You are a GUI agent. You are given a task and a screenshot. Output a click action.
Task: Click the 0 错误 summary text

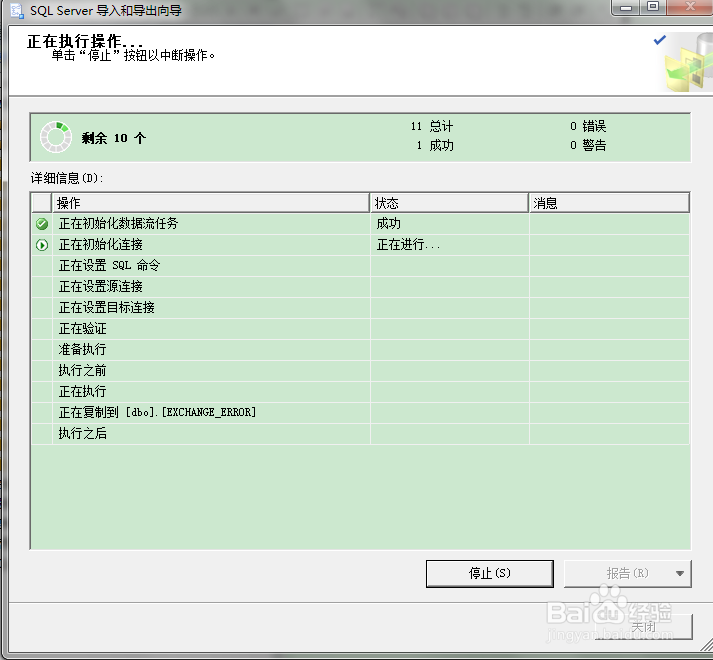tap(588, 126)
